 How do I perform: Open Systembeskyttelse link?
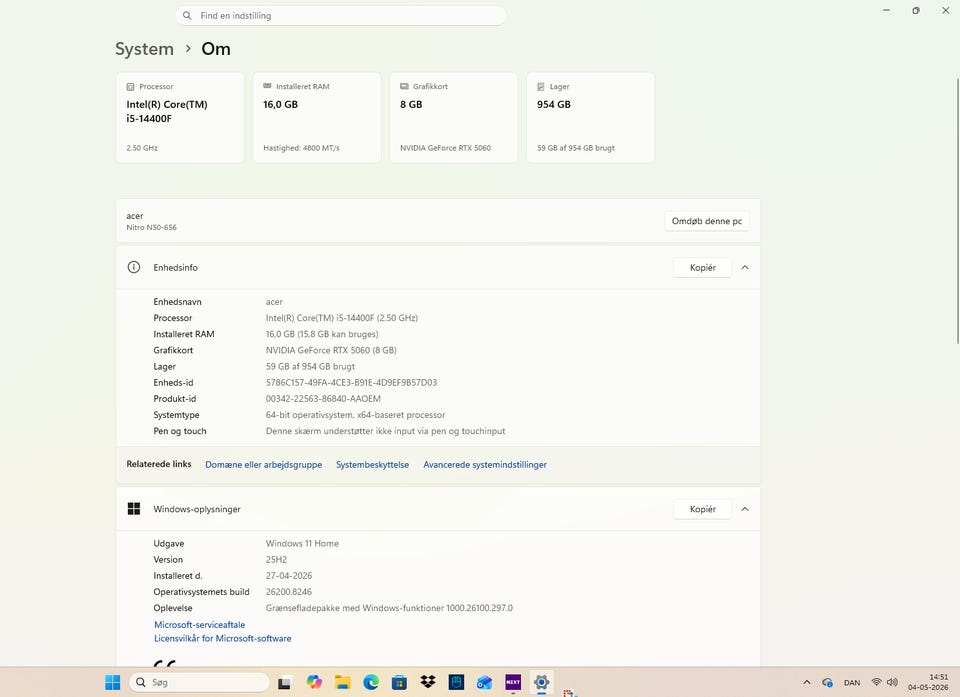click(x=372, y=465)
